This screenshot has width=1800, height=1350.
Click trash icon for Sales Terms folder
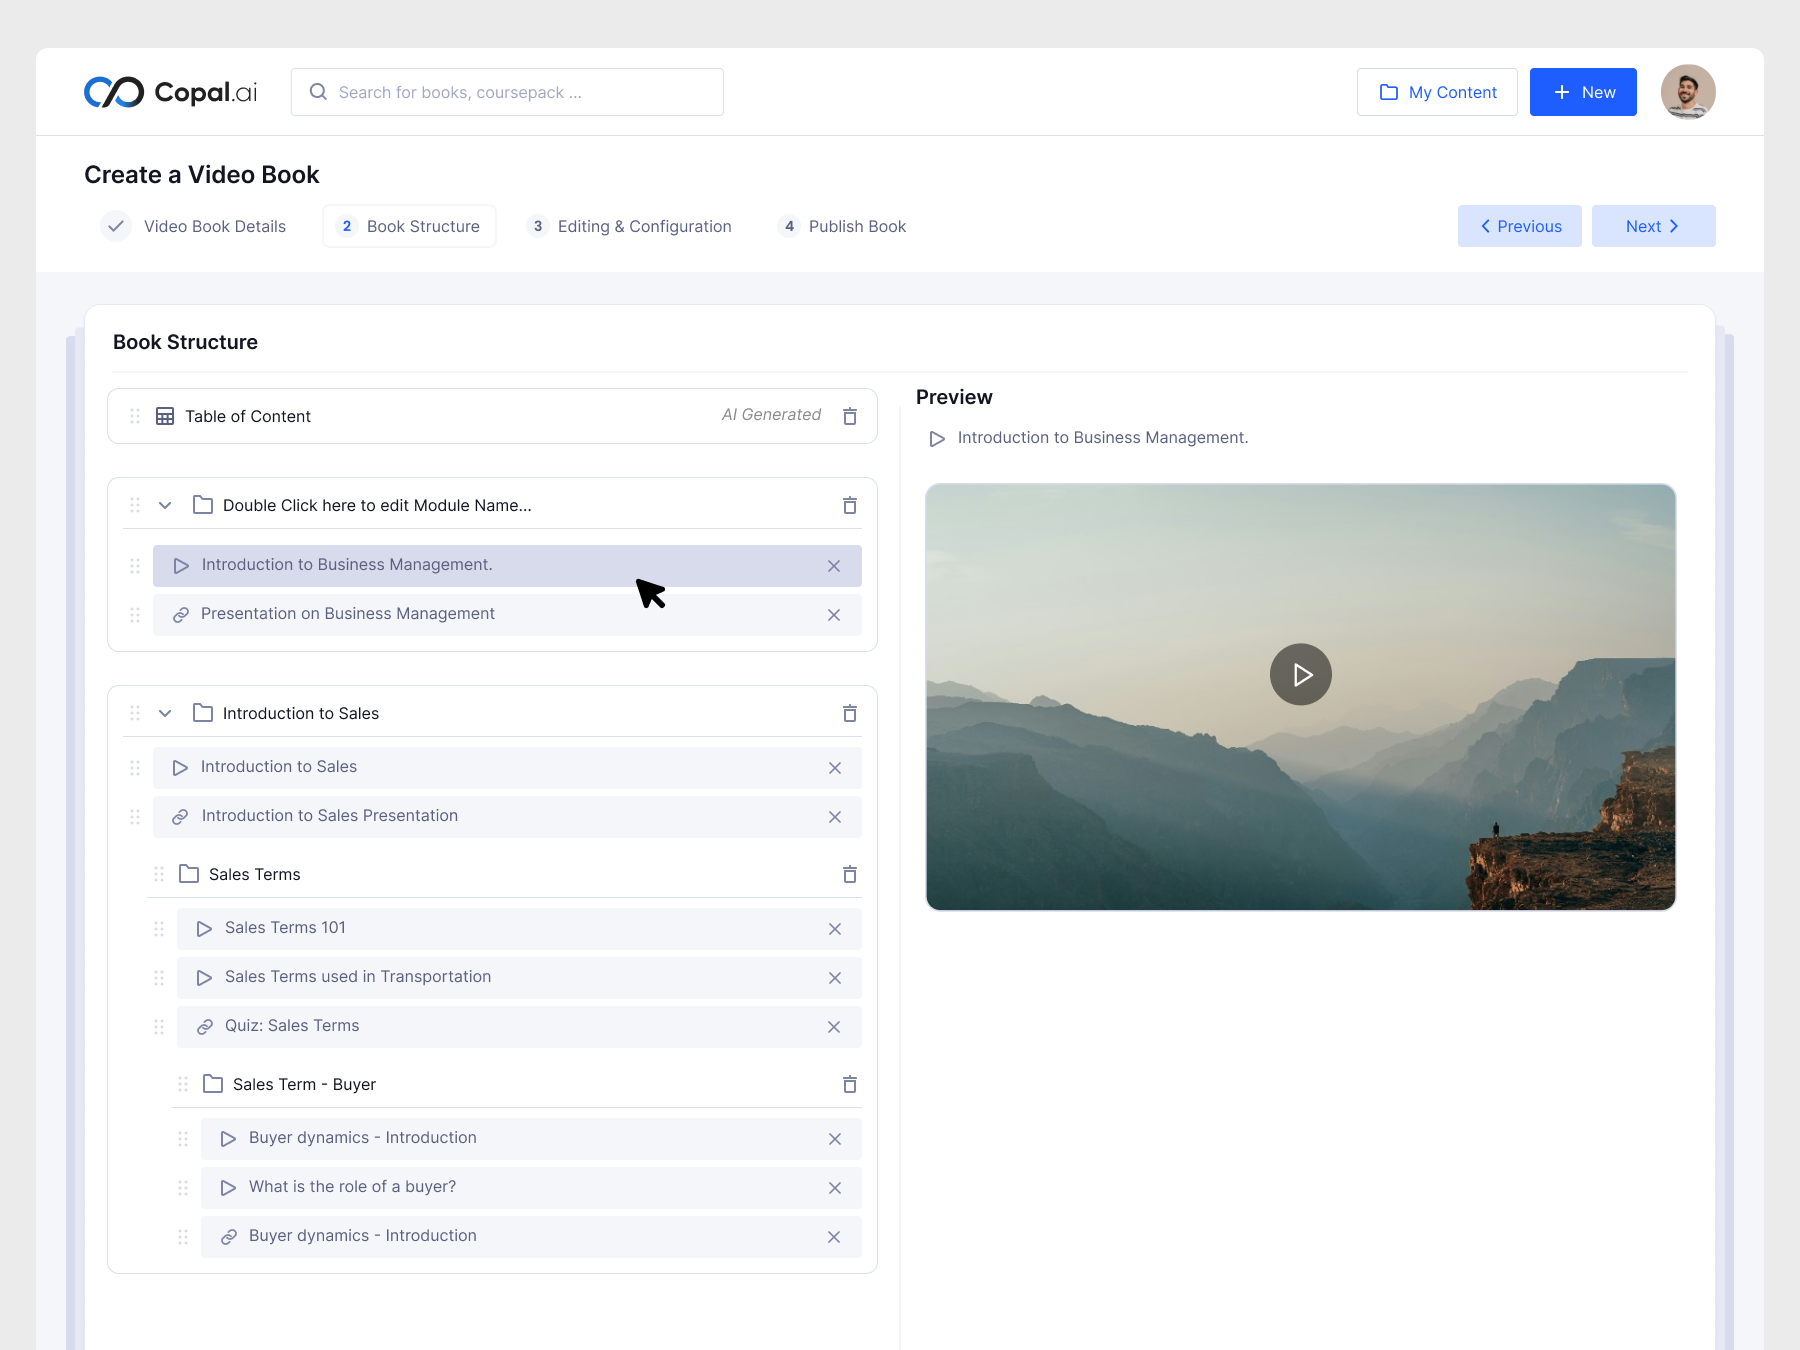click(x=849, y=874)
